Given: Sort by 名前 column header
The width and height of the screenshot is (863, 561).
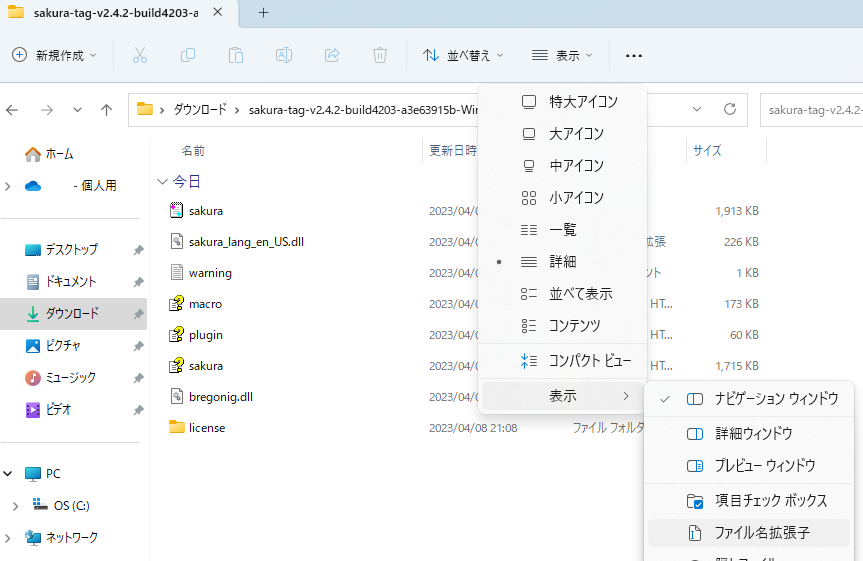Looking at the screenshot, I should (193, 151).
